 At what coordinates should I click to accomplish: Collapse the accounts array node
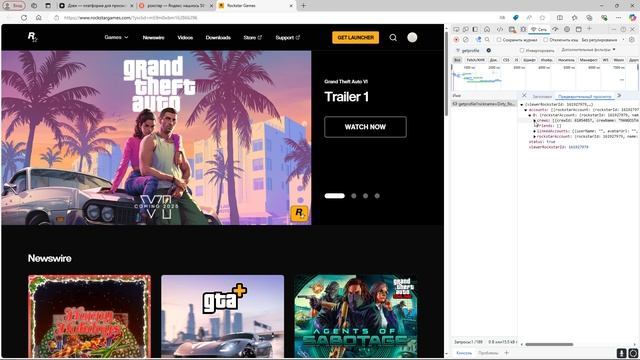pos(526,110)
